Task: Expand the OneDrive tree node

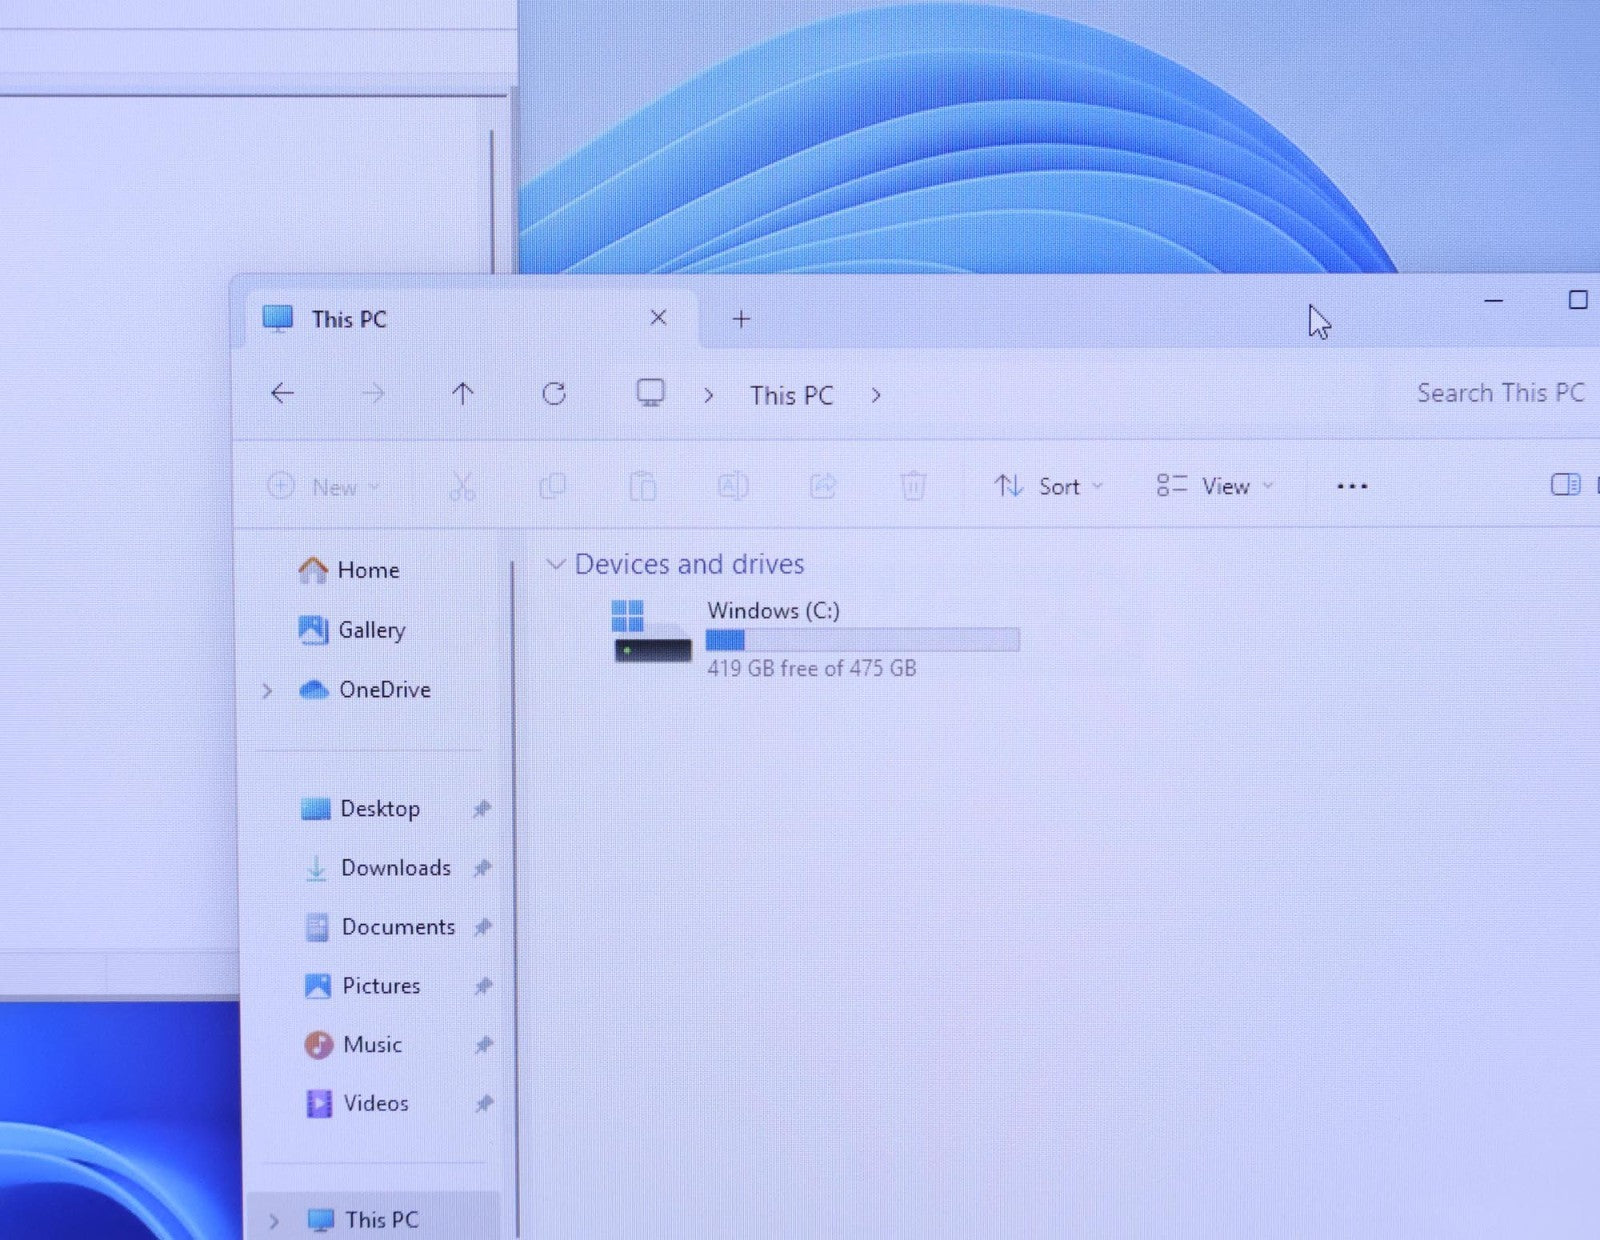Action: 267,690
